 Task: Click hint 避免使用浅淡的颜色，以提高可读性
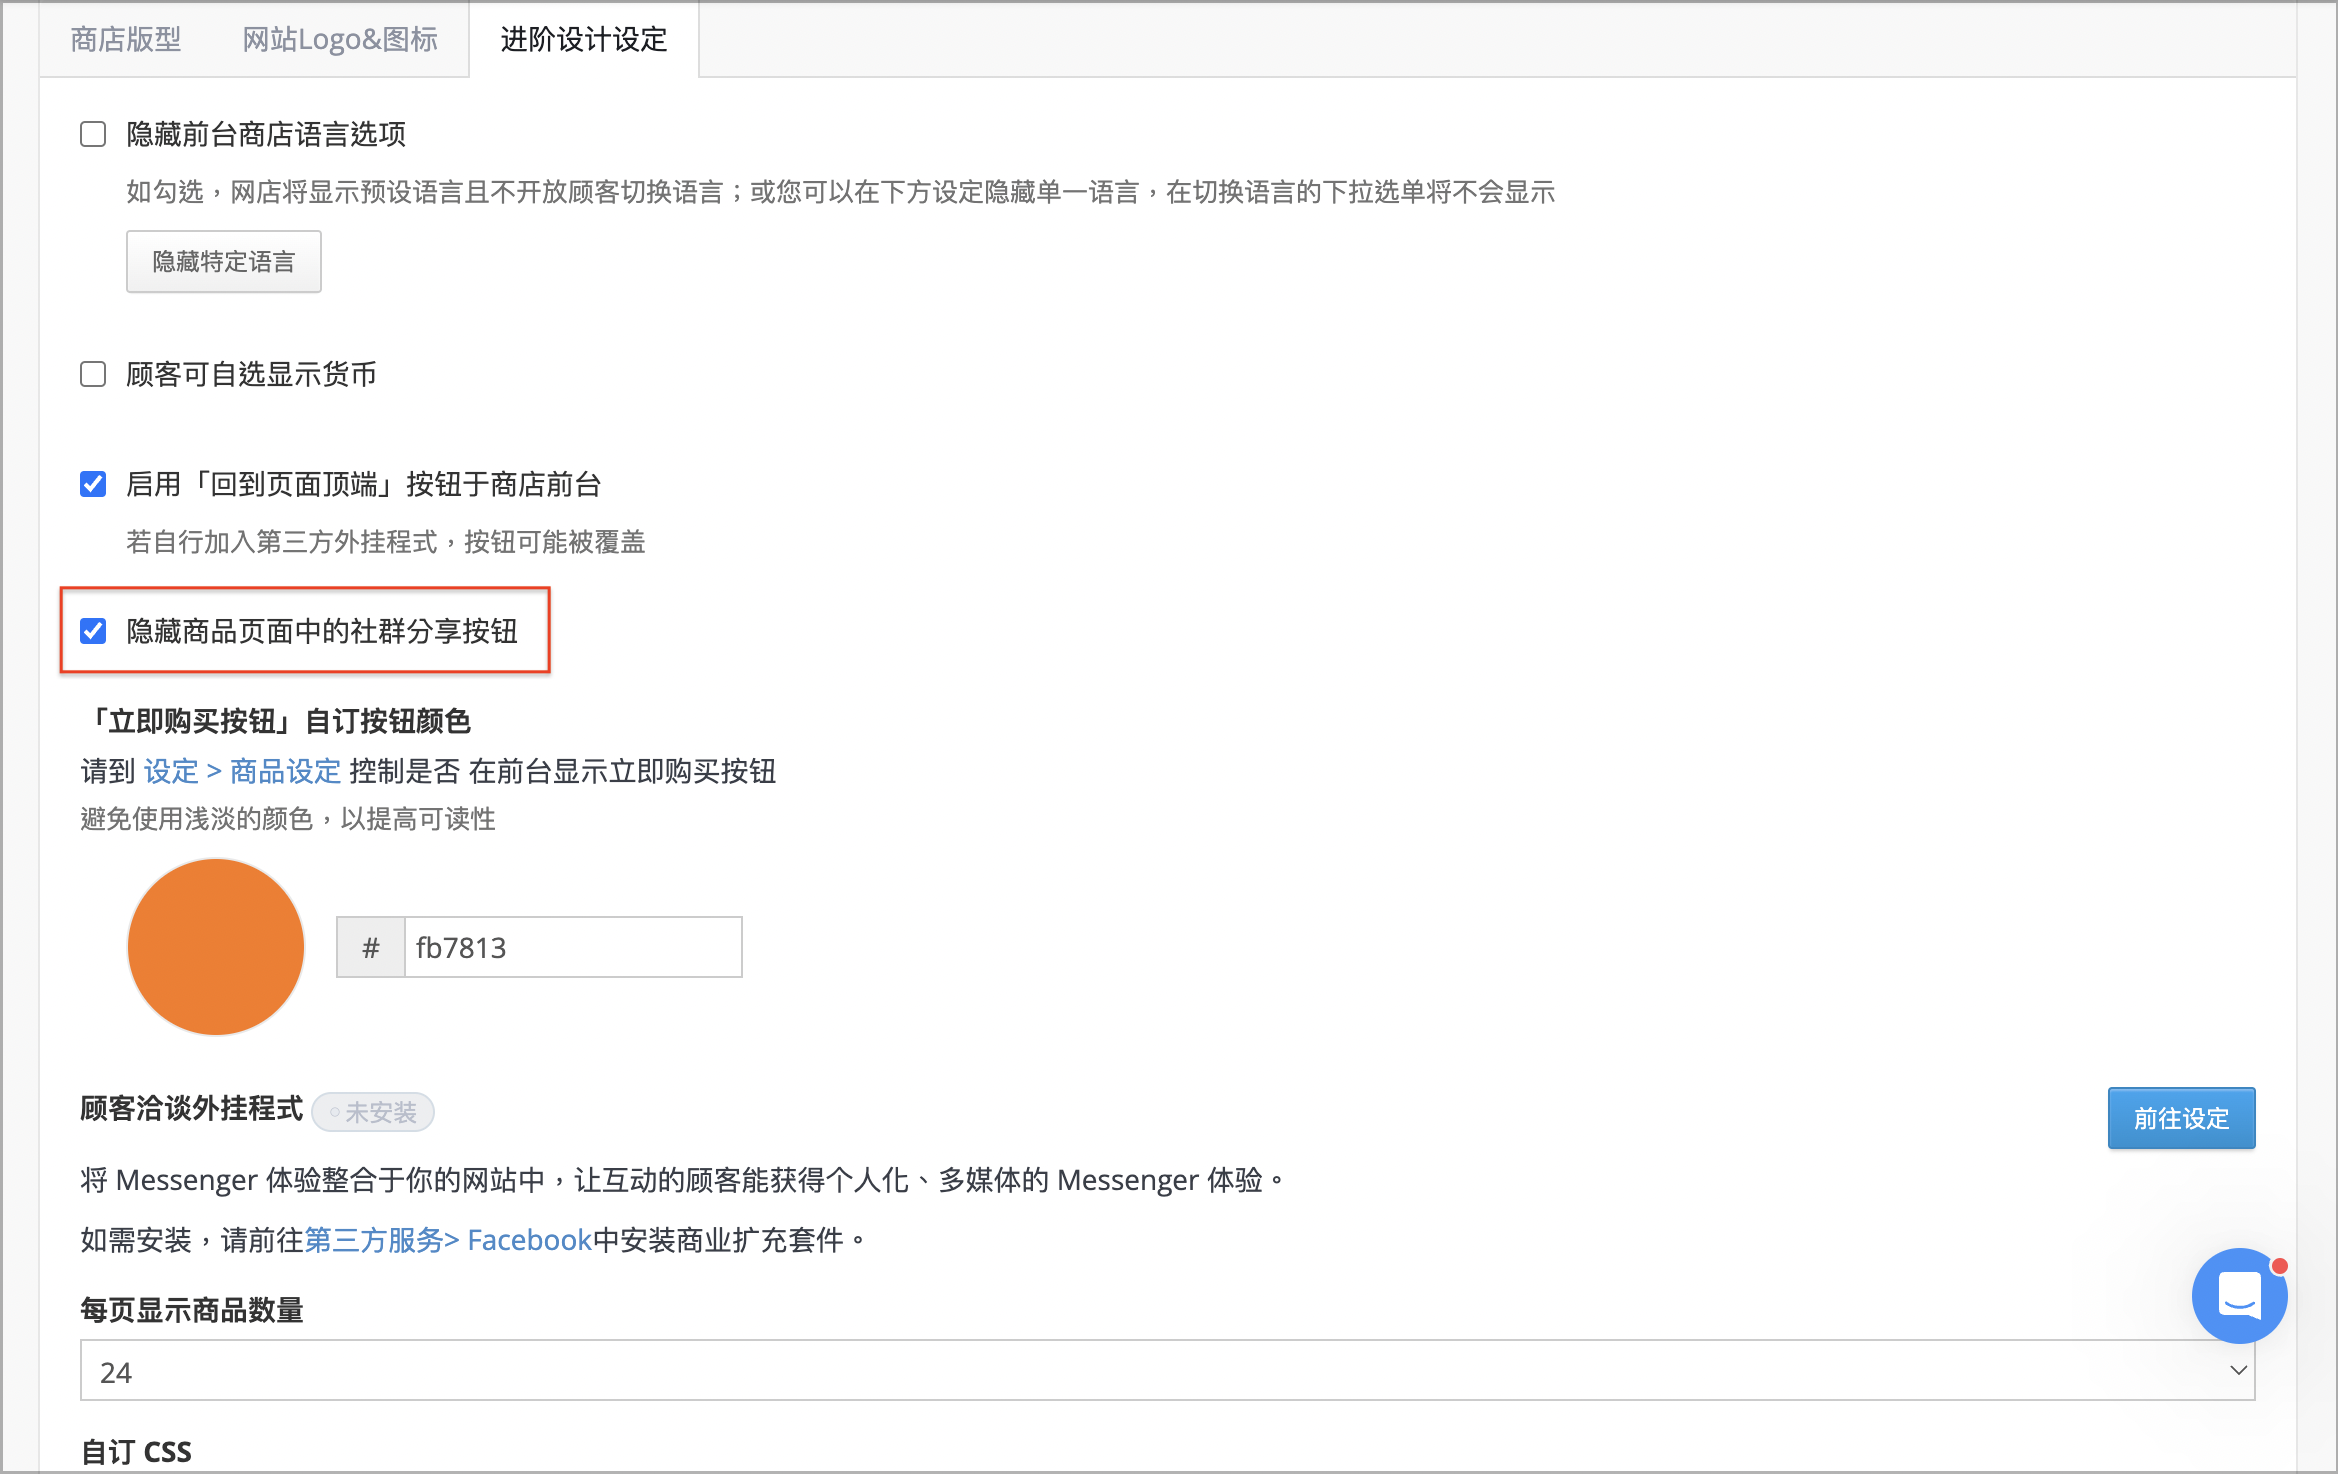288,819
